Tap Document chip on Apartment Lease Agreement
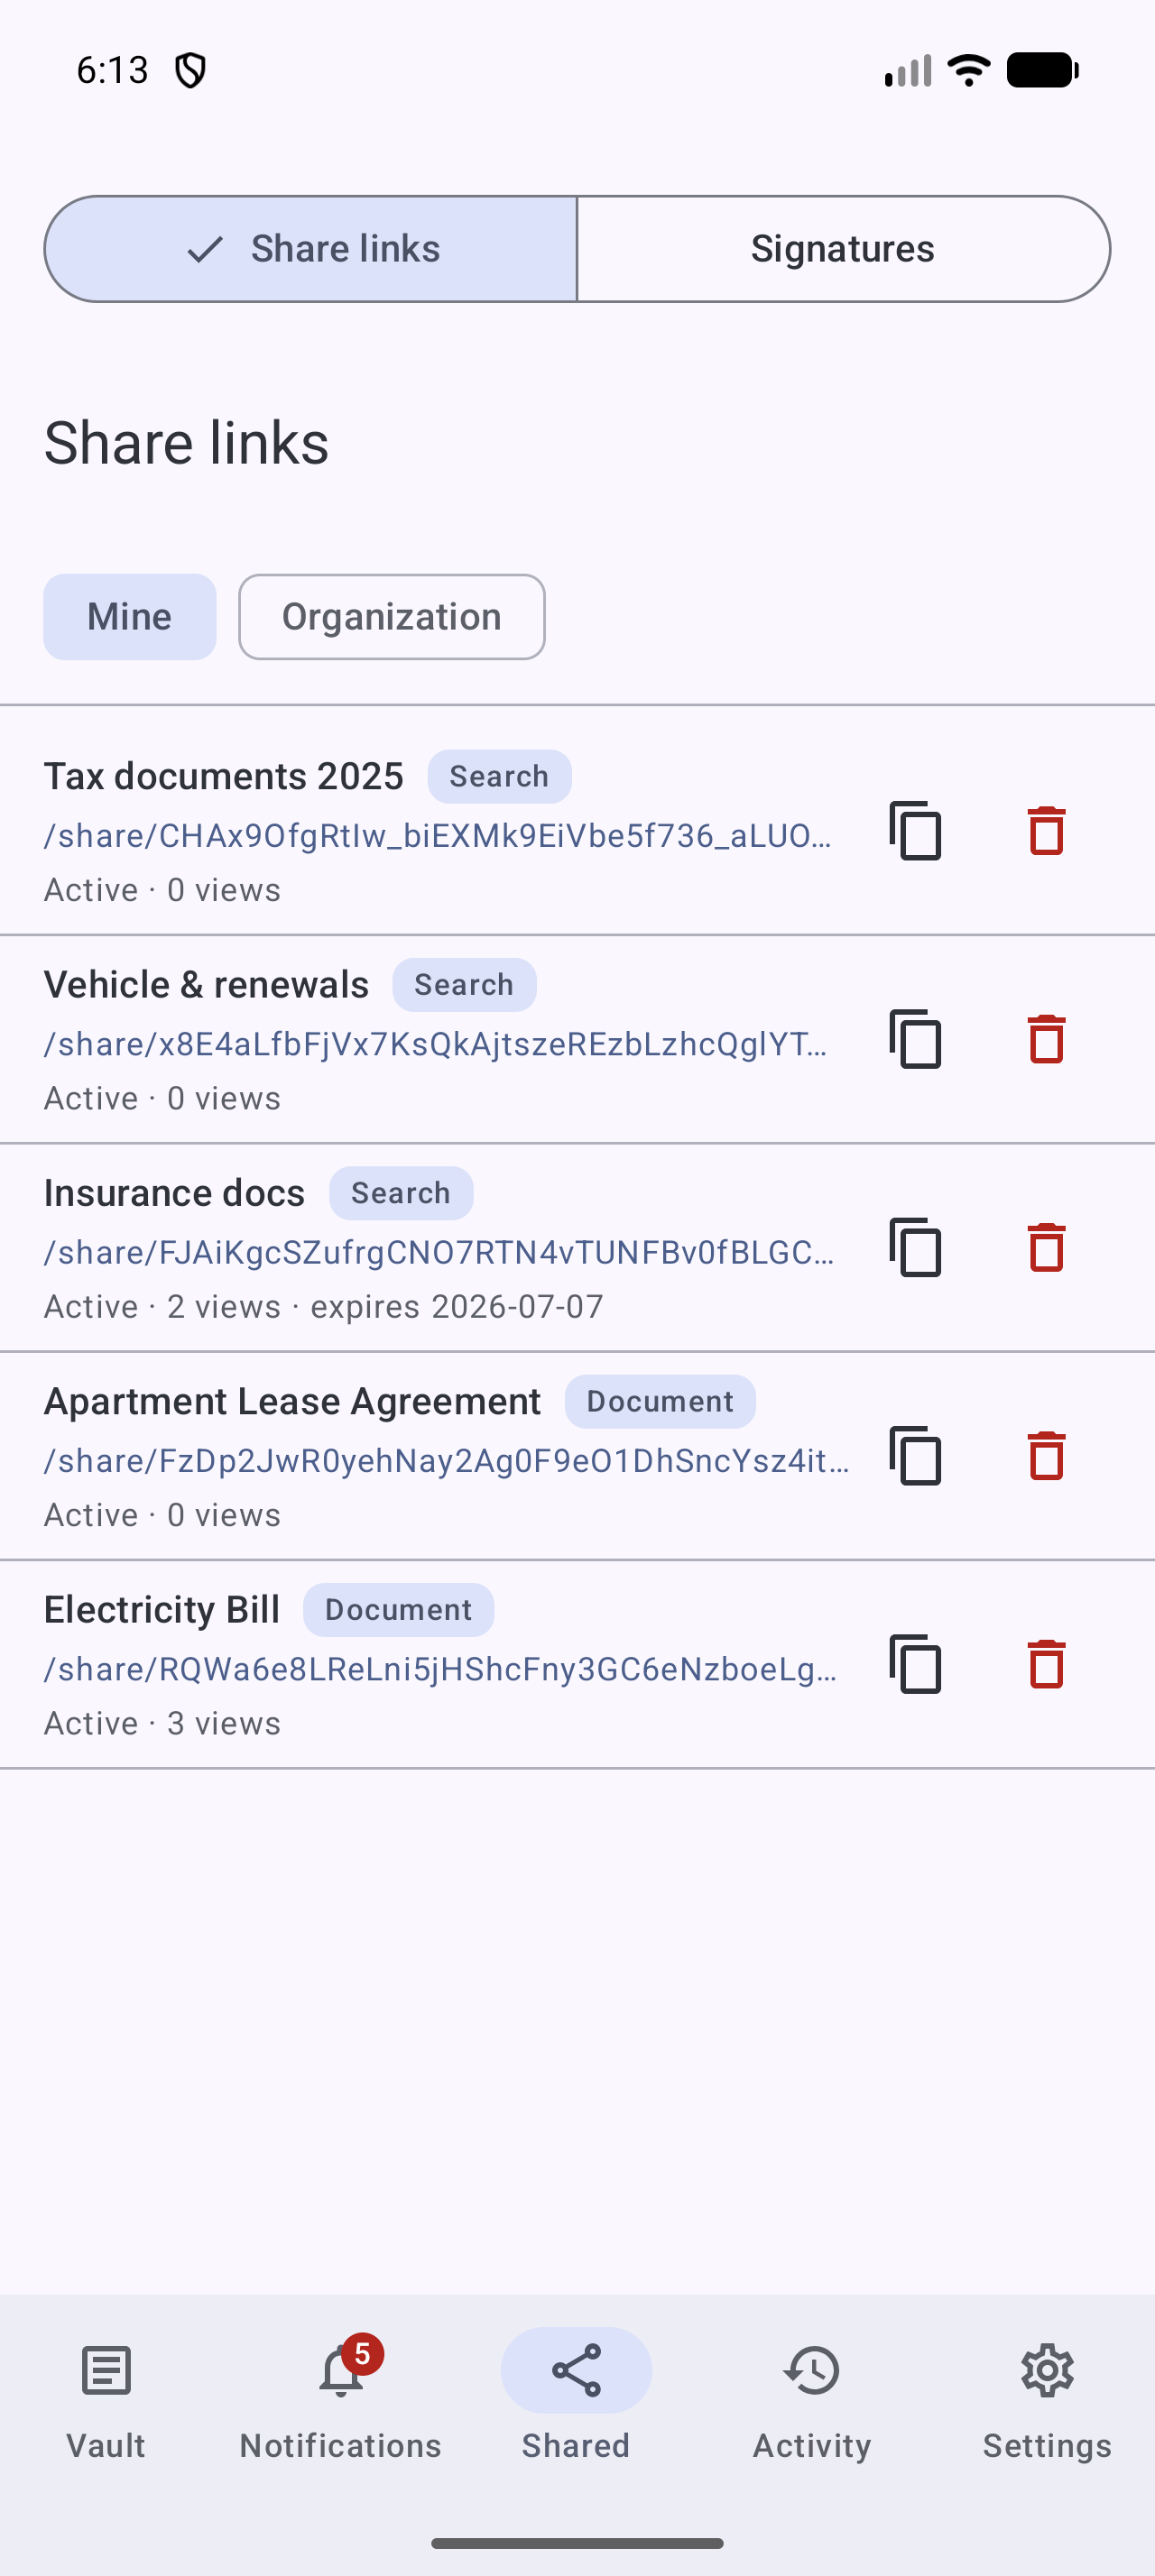This screenshot has width=1155, height=2576. (660, 1401)
